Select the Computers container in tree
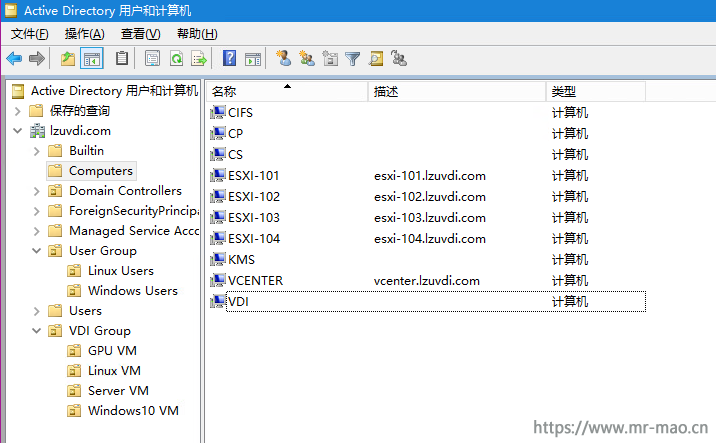Viewport: 716px width, 443px height. point(101,171)
